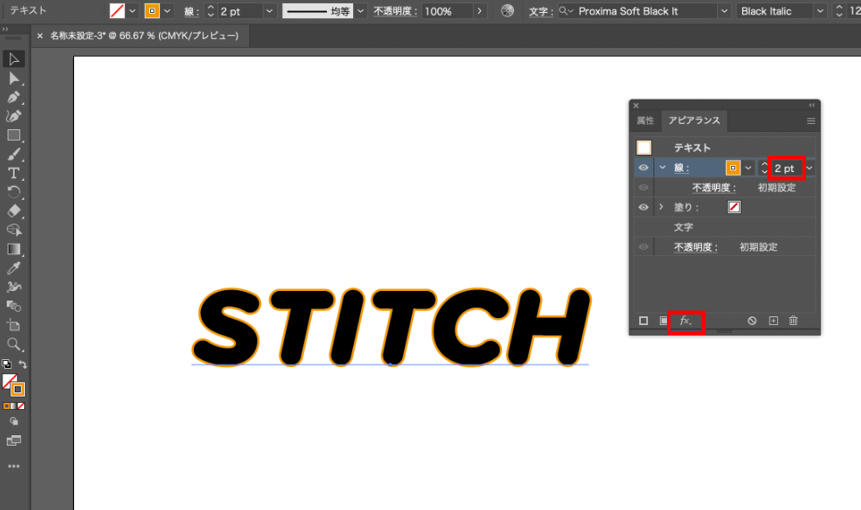861x510 pixels.
Task: Select the Direct Selection tool
Action: click(x=14, y=79)
